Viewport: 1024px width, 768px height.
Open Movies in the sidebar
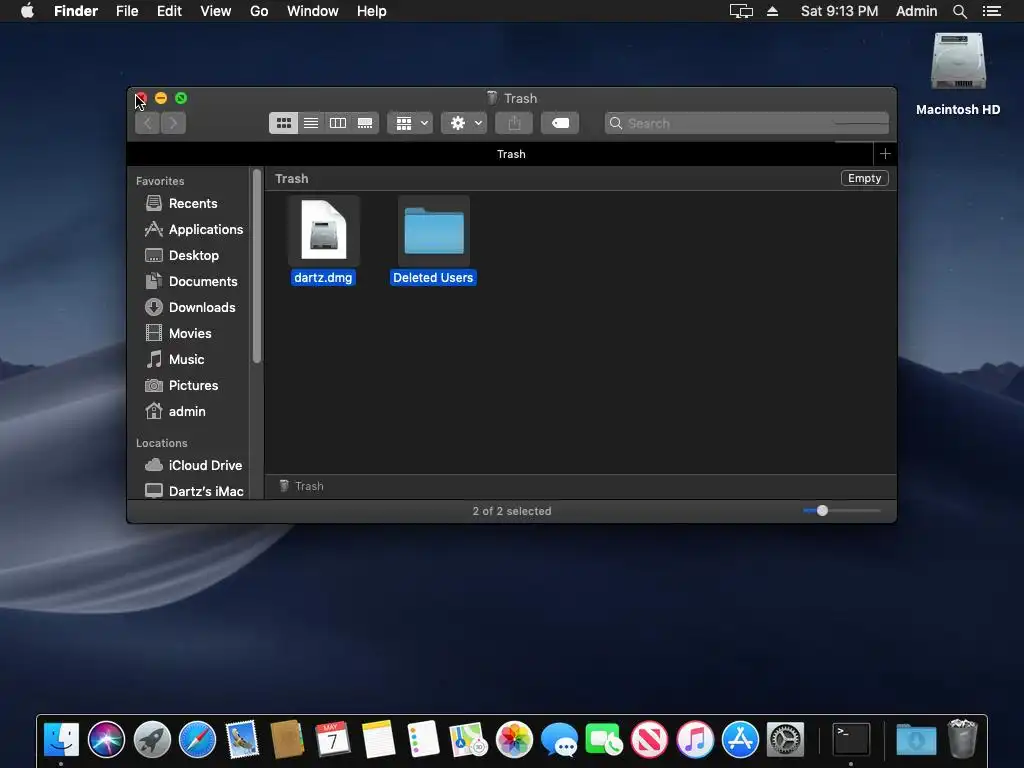(x=178, y=334)
